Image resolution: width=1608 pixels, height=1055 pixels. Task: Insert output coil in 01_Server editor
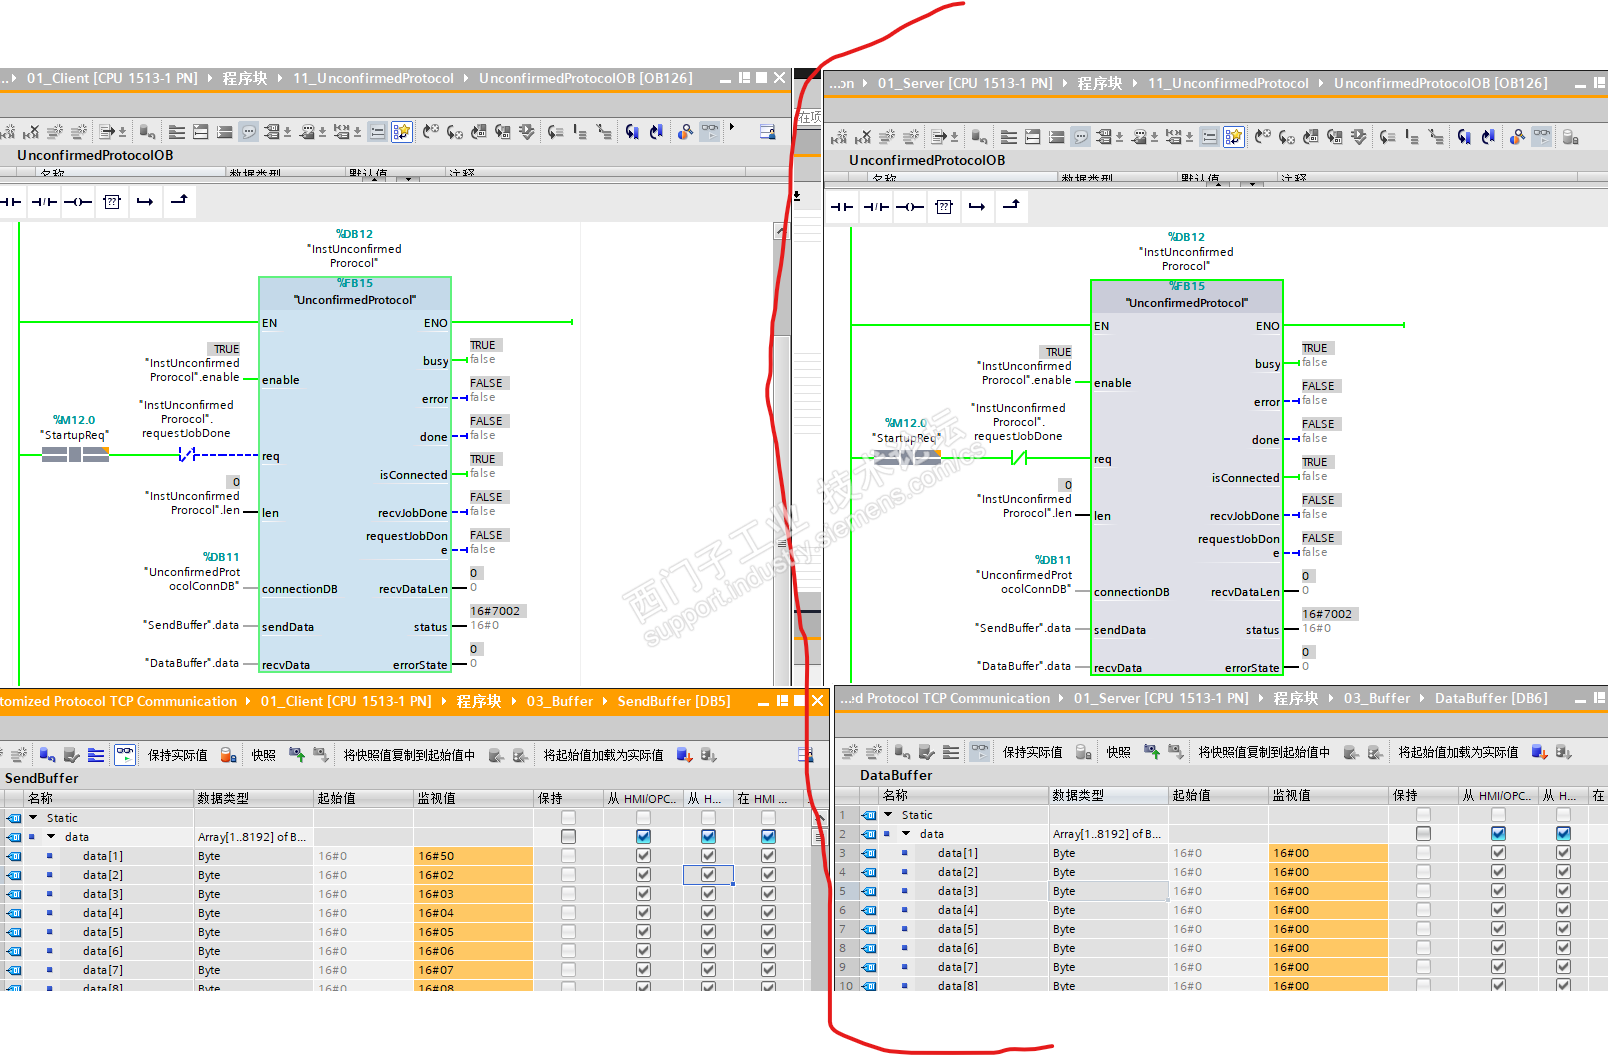pos(910,207)
